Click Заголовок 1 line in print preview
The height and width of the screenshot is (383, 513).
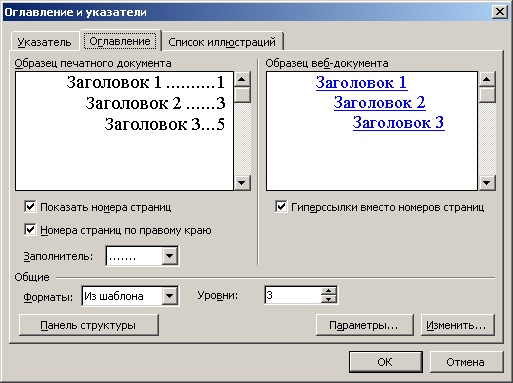point(145,82)
